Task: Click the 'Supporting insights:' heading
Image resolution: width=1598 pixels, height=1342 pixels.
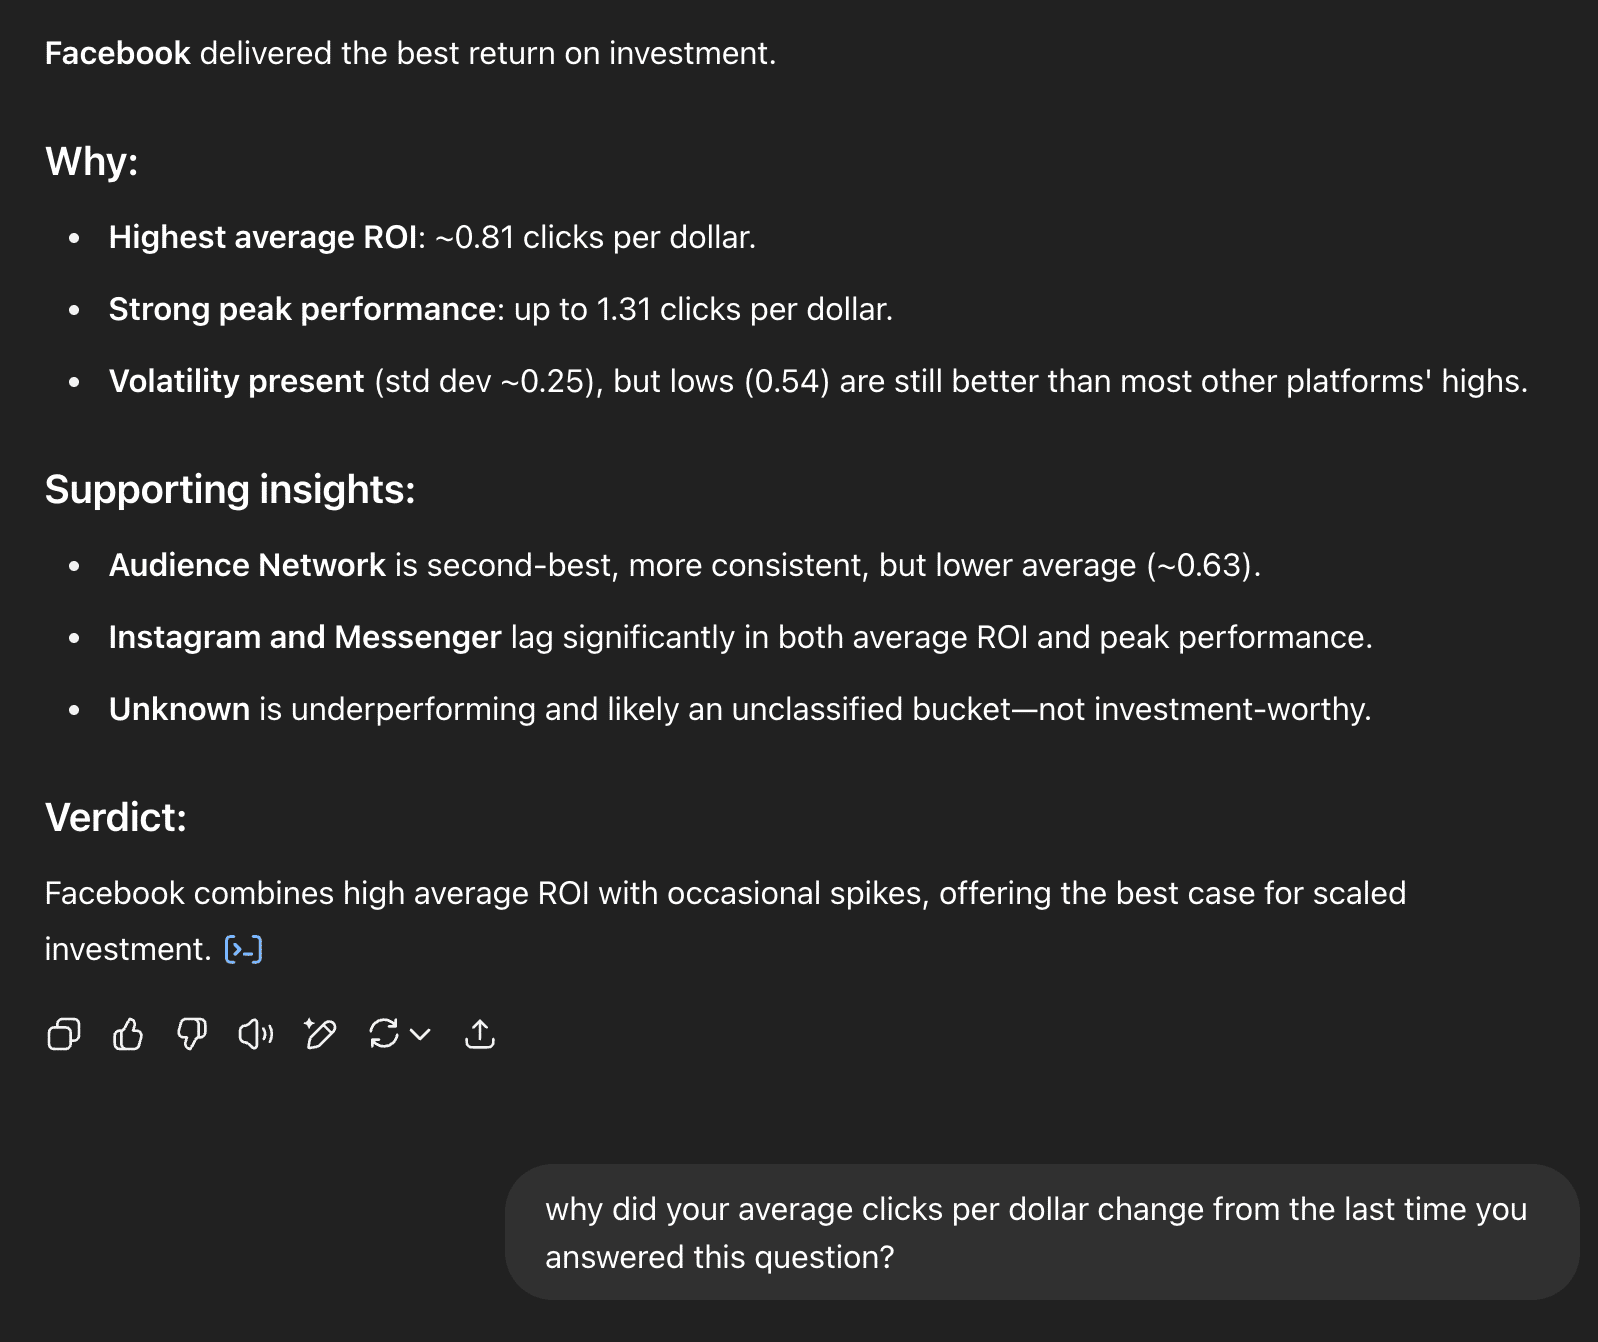Action: tap(230, 489)
